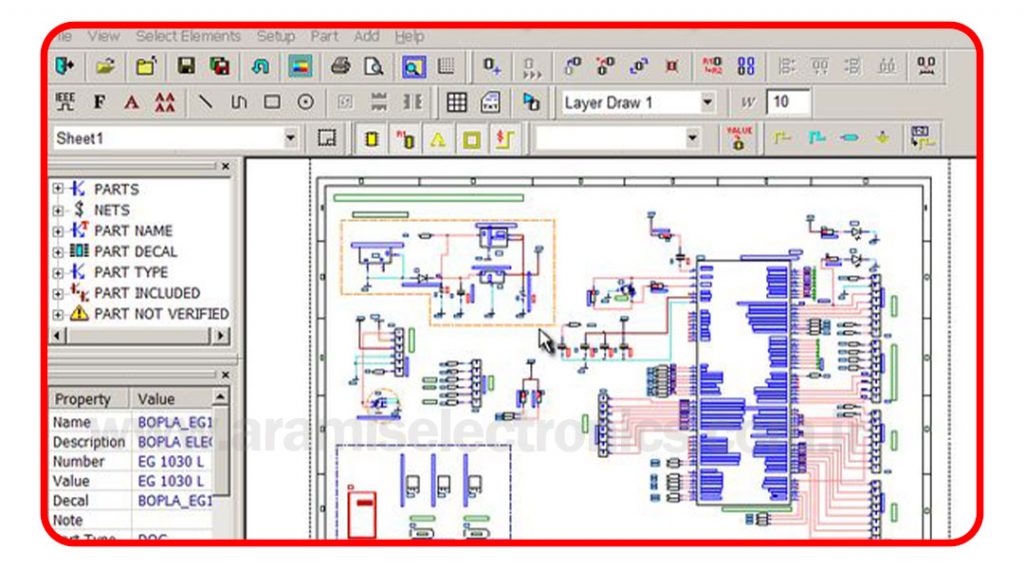Click the line width field showing 10
This screenshot has height=569, width=1024.
[788, 102]
